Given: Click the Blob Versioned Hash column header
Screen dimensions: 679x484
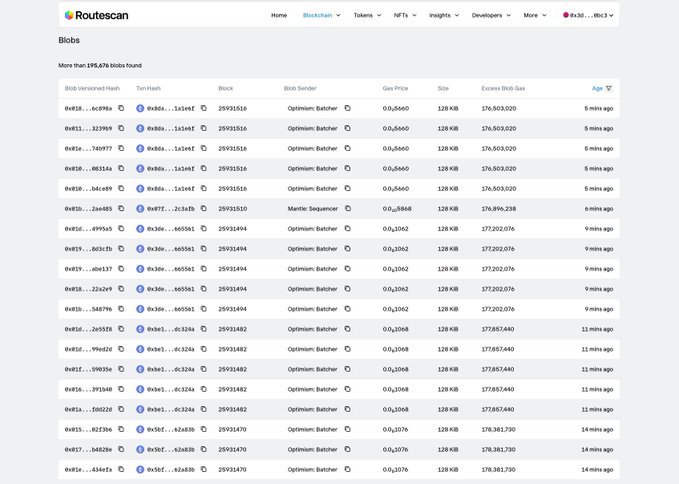Looking at the screenshot, I should click(92, 88).
